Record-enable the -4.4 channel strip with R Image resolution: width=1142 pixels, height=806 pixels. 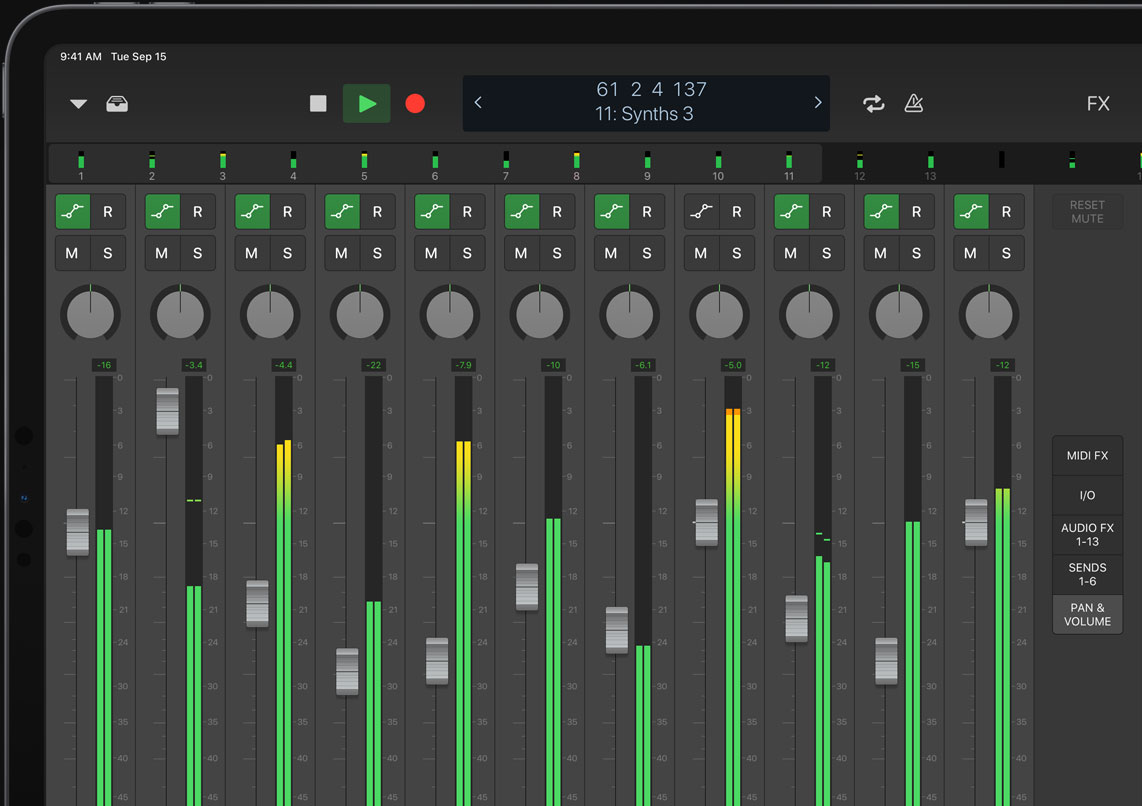288,212
